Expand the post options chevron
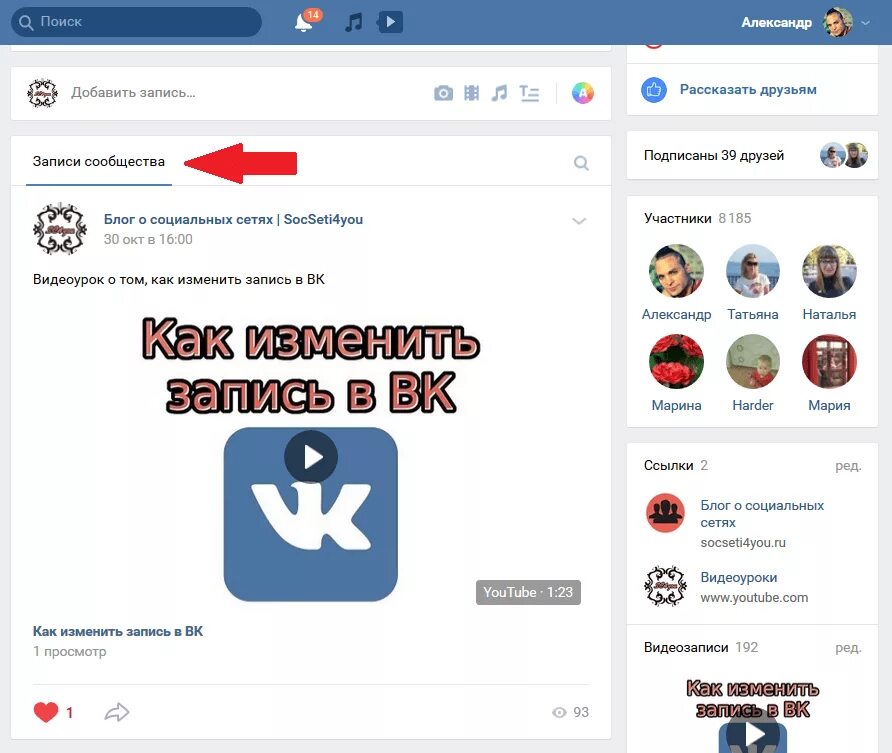 coord(579,221)
